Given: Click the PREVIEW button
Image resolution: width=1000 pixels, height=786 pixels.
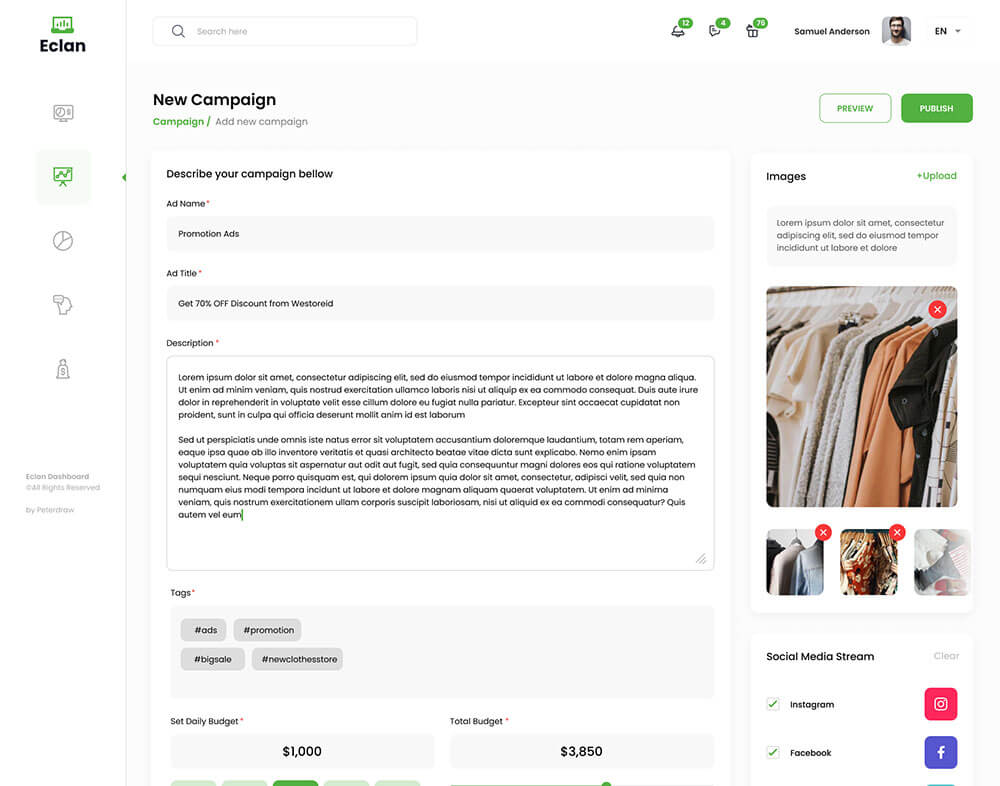Looking at the screenshot, I should pos(855,108).
